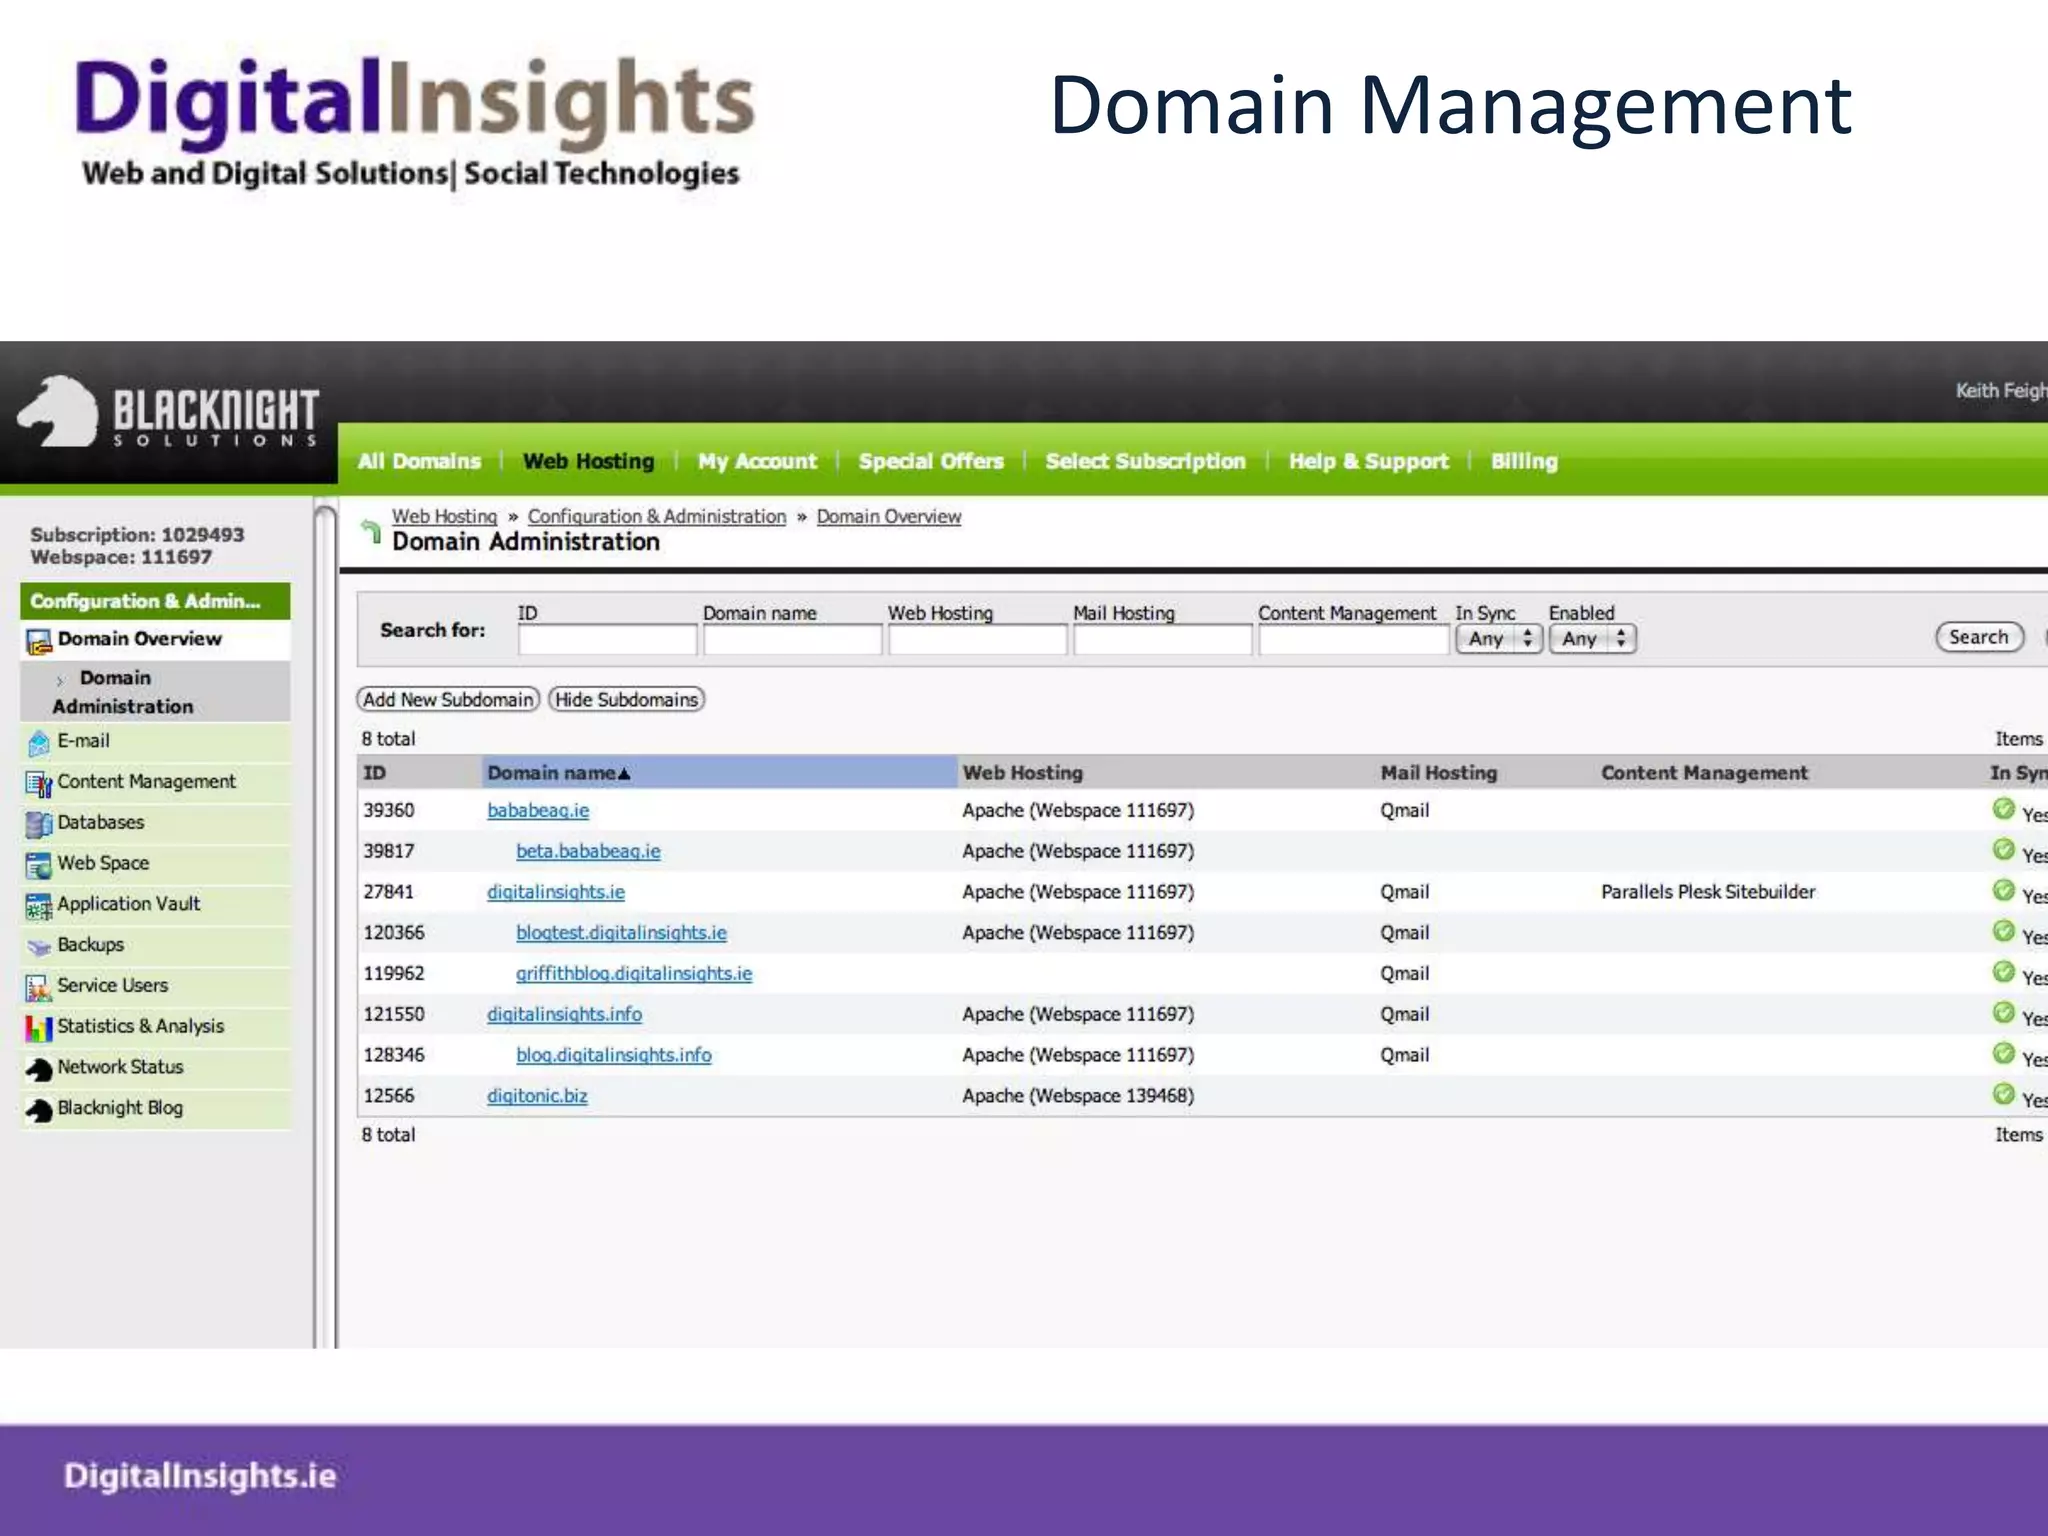This screenshot has width=2048, height=1536.
Task: Open the digitalinsights.ie domain link
Action: (555, 892)
